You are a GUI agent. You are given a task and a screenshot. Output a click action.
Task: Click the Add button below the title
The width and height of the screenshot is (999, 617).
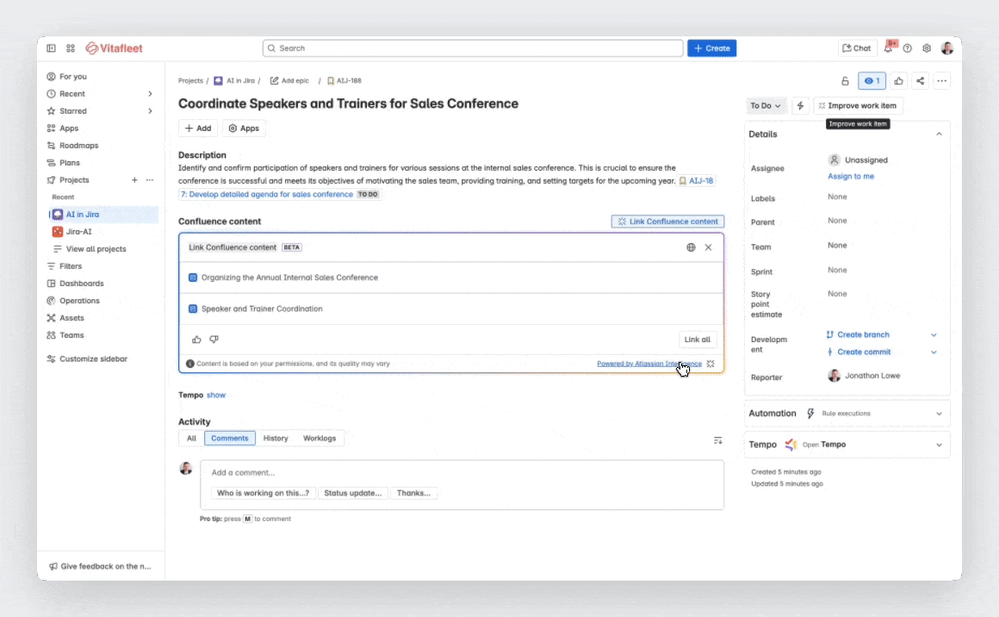click(198, 128)
